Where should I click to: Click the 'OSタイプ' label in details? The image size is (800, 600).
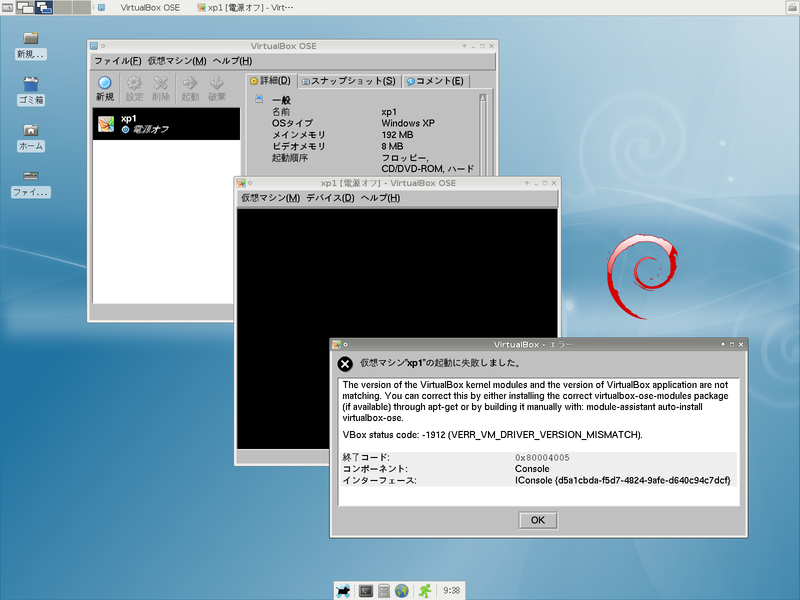[292, 123]
